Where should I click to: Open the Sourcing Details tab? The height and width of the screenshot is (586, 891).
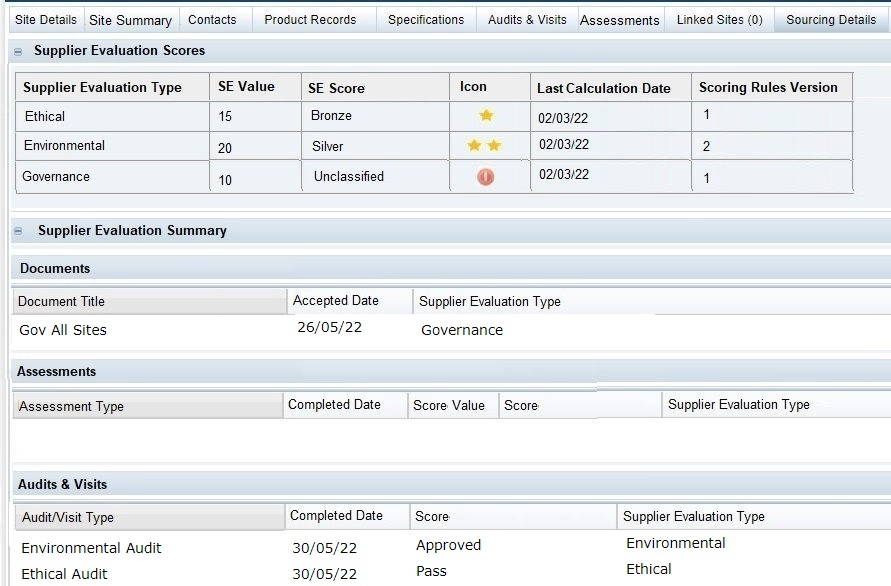tap(830, 18)
